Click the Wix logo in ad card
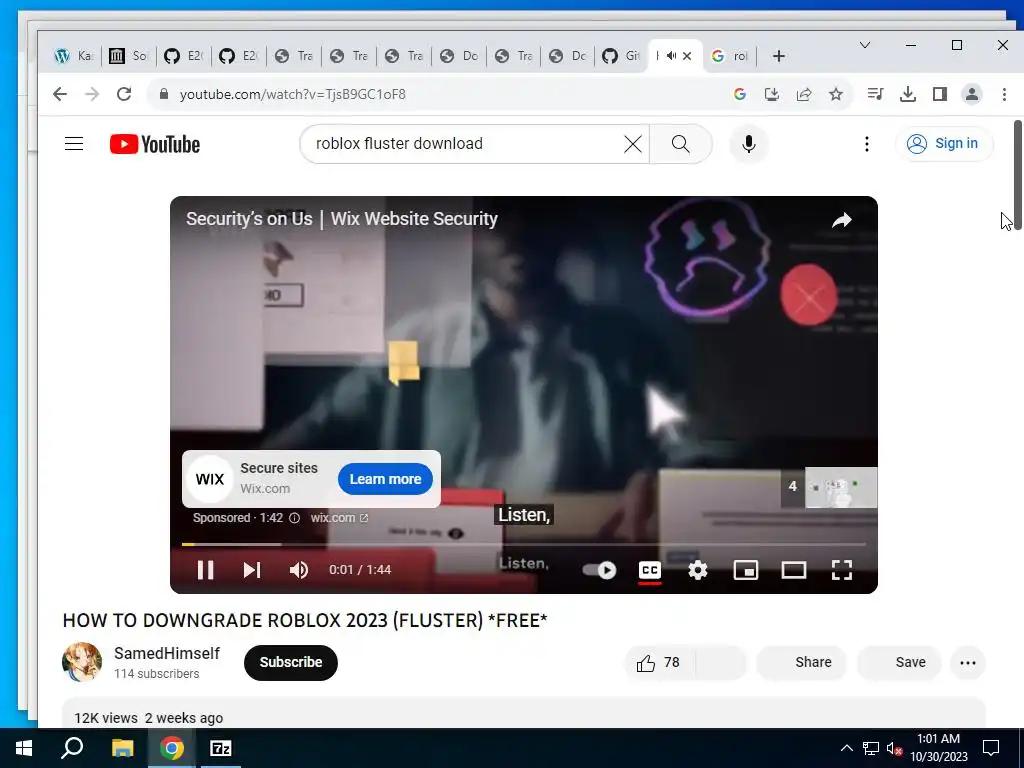Image resolution: width=1024 pixels, height=768 pixels. 210,479
